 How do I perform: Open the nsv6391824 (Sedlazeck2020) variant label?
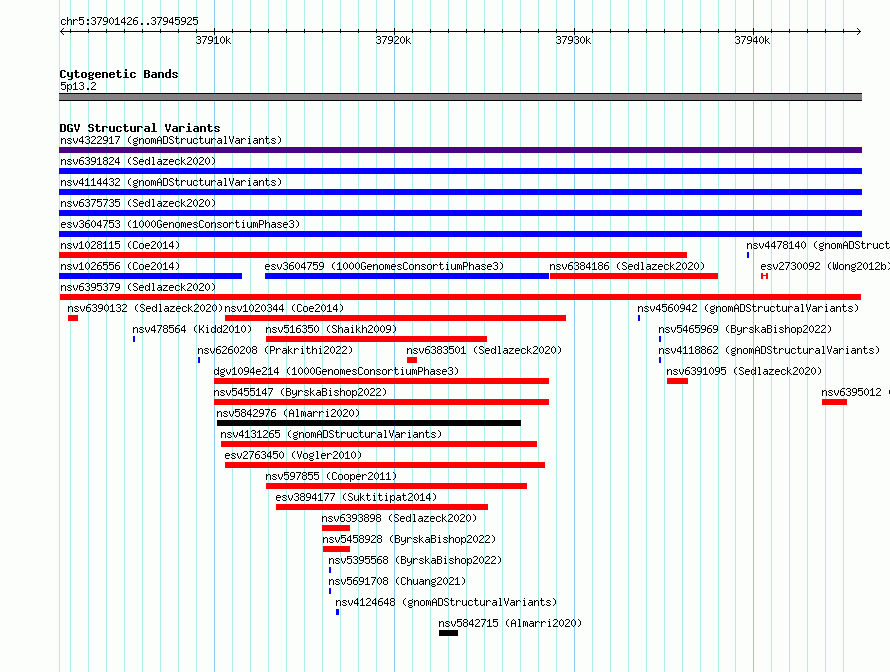coord(138,161)
